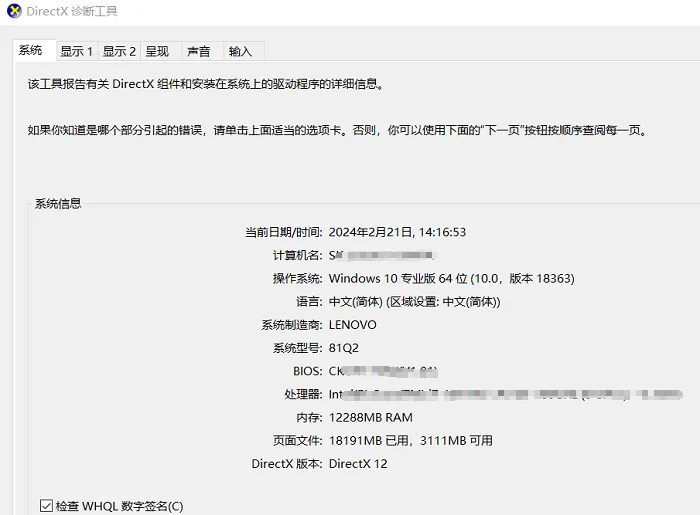Click the 内存 label

tap(309, 418)
